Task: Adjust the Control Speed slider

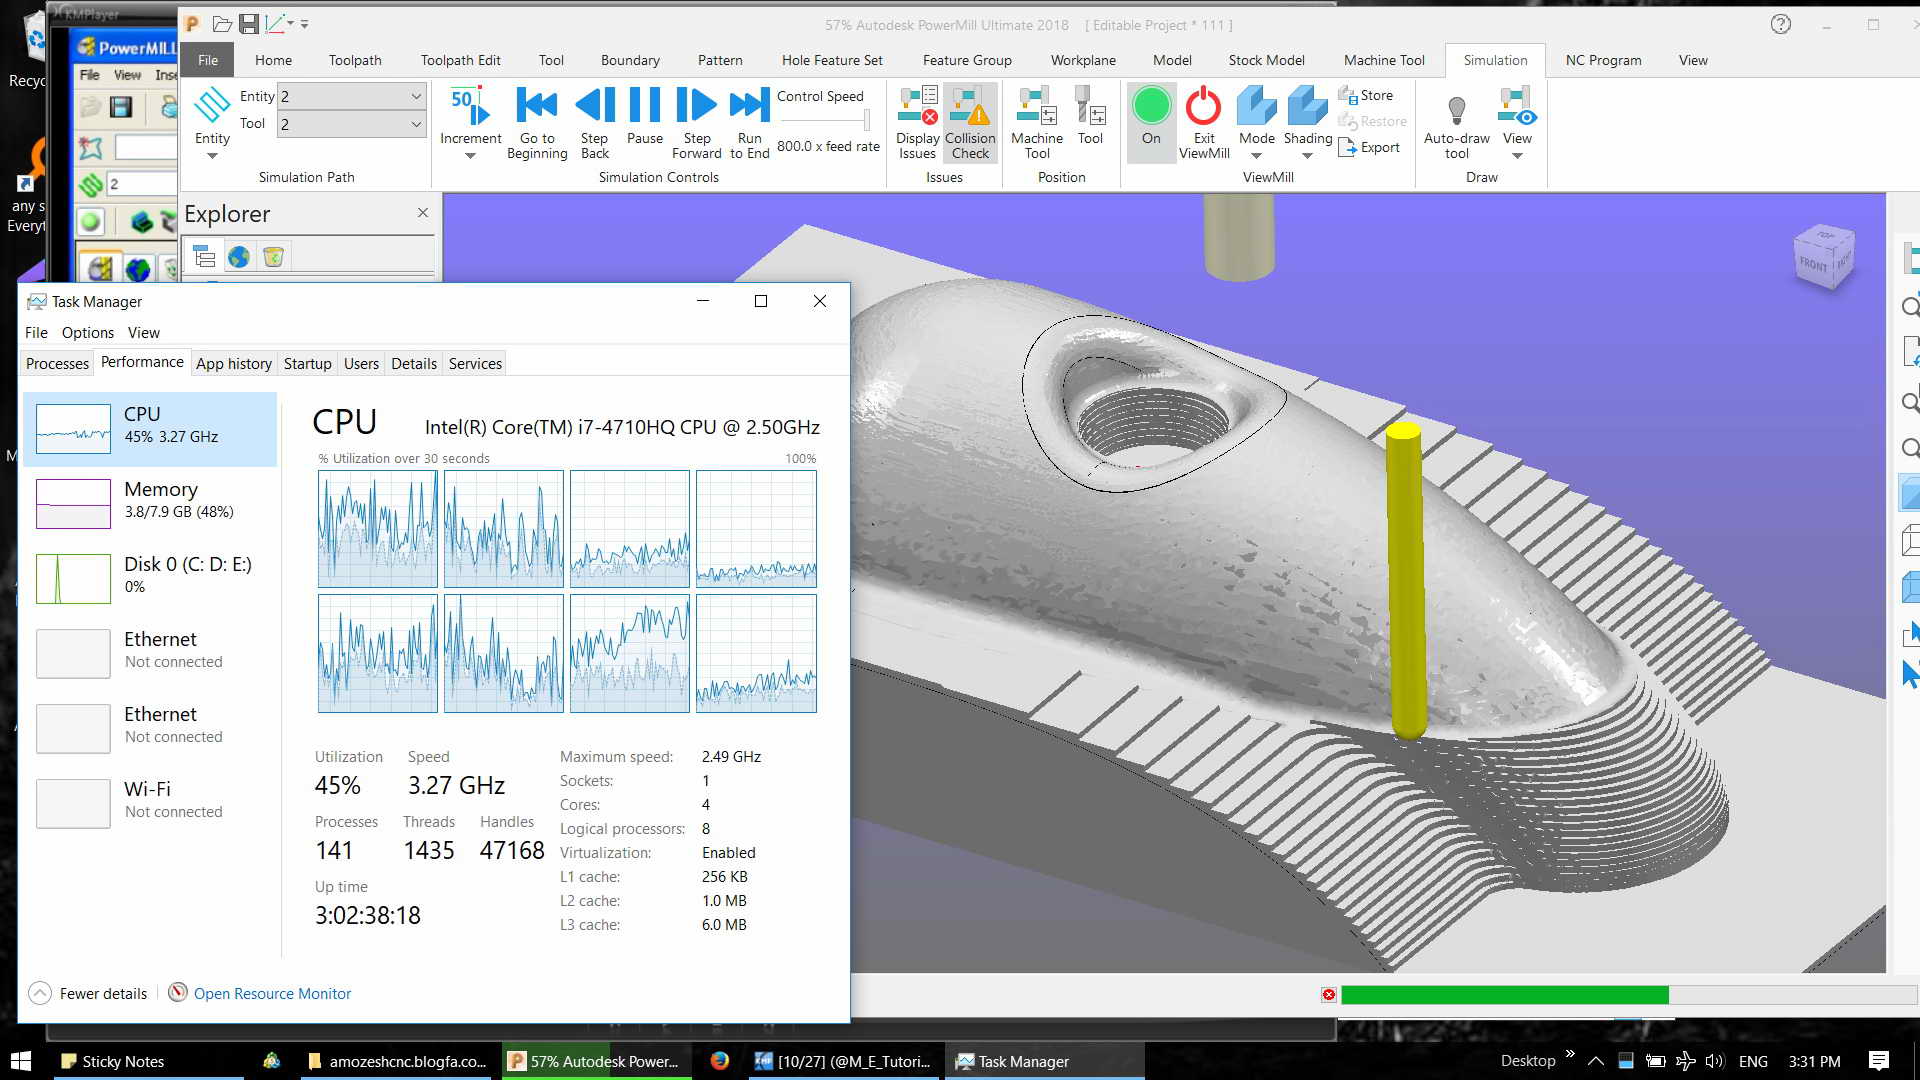Action: click(x=866, y=120)
